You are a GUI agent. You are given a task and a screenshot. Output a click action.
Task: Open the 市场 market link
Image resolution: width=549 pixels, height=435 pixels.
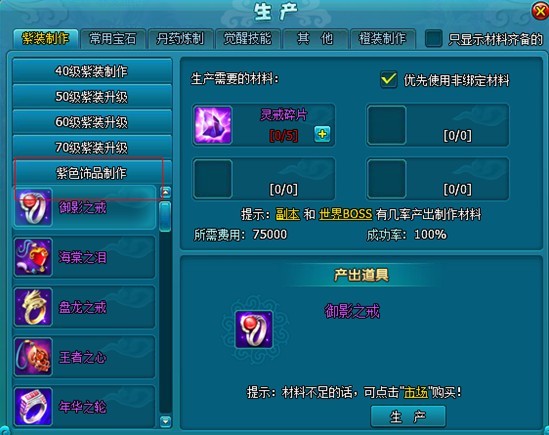pyautogui.click(x=416, y=393)
